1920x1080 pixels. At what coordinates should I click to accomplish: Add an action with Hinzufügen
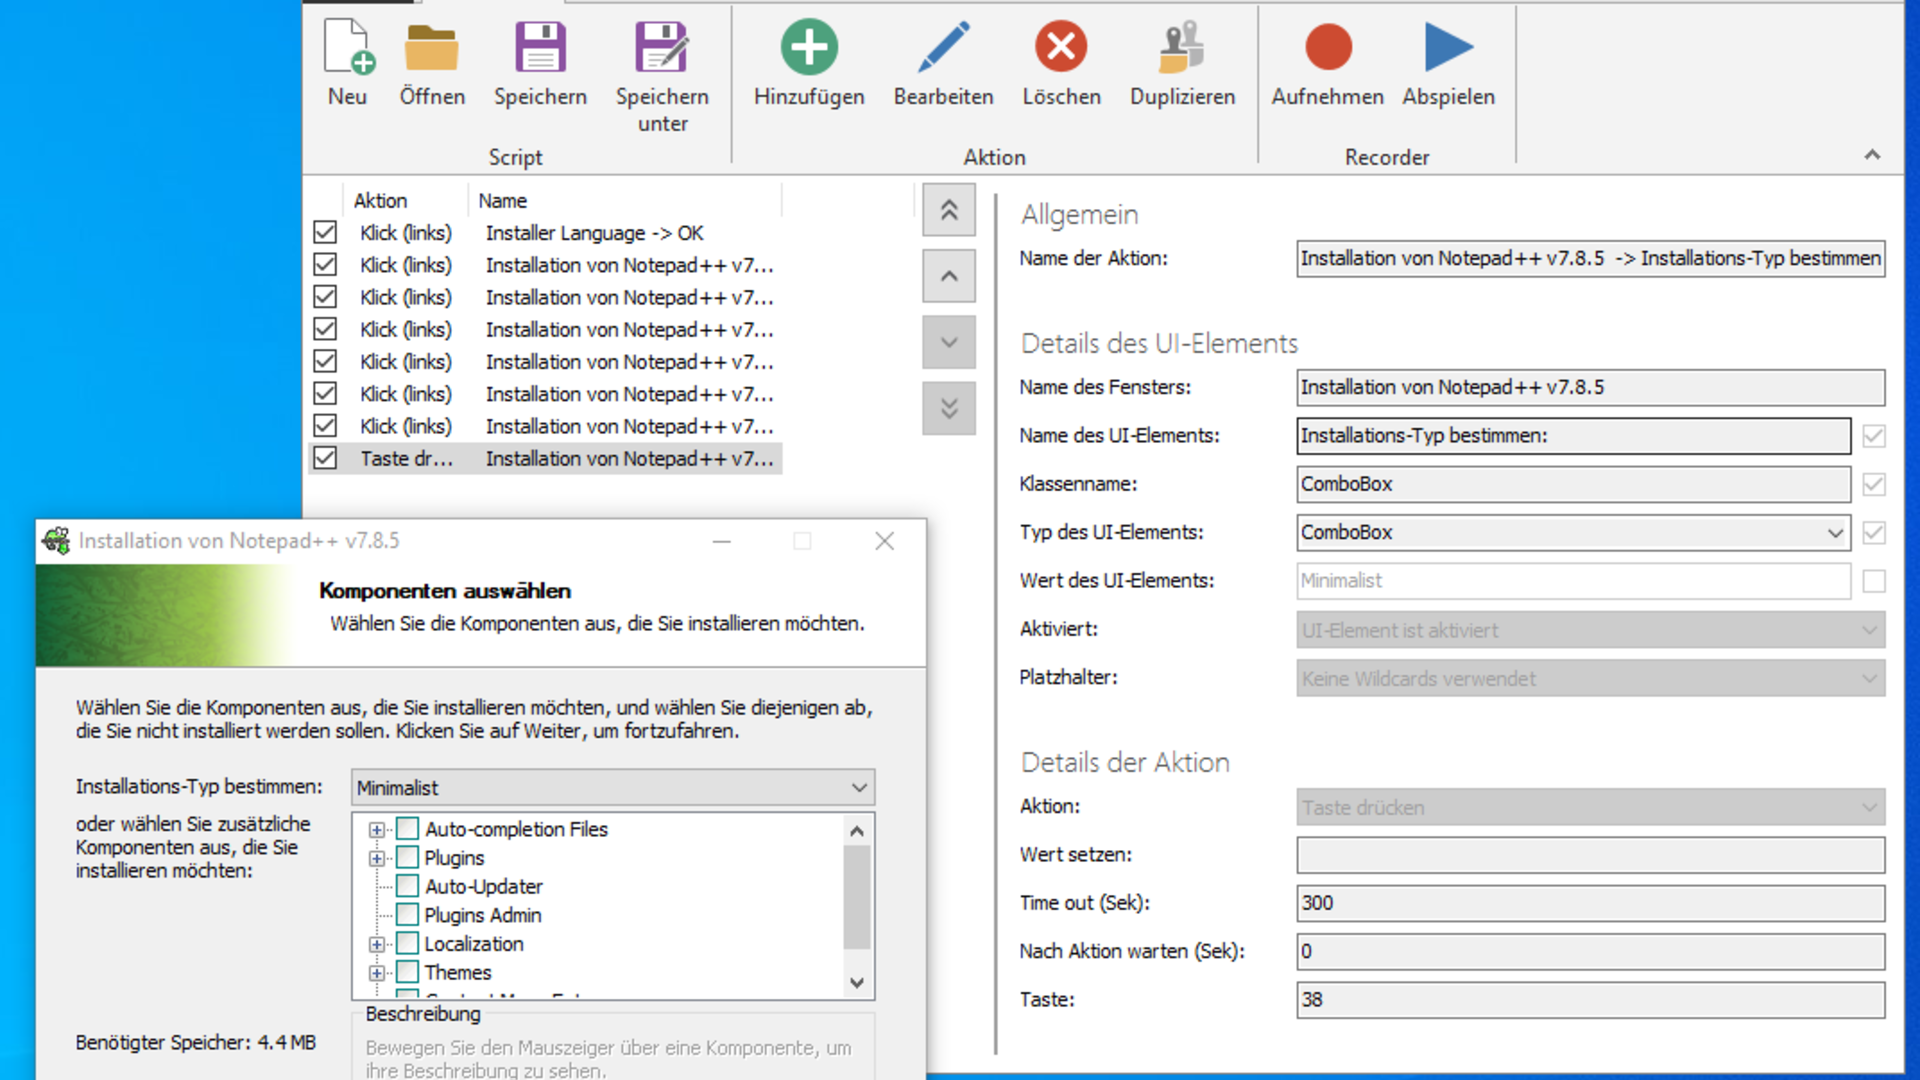click(809, 63)
